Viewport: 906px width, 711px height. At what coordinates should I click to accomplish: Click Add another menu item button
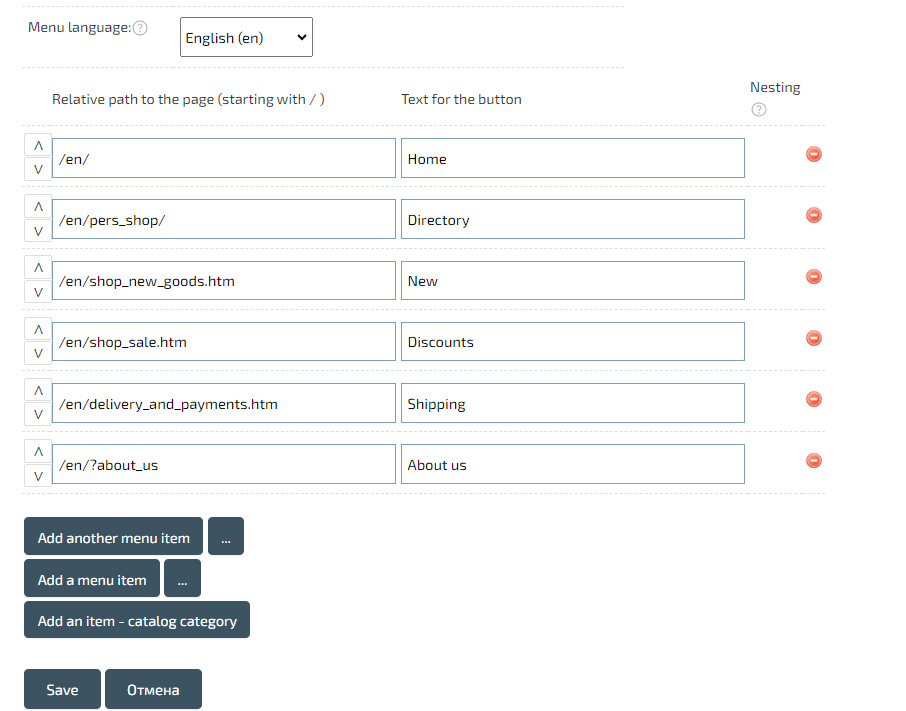[113, 537]
